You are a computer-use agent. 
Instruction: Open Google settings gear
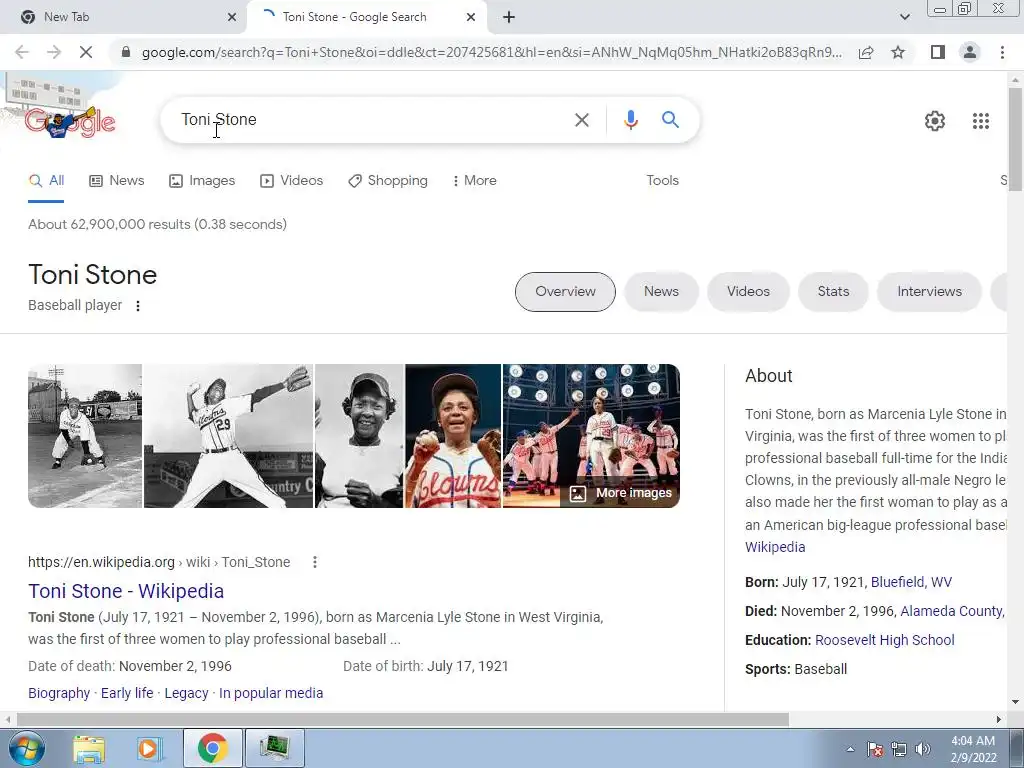pyautogui.click(x=935, y=121)
